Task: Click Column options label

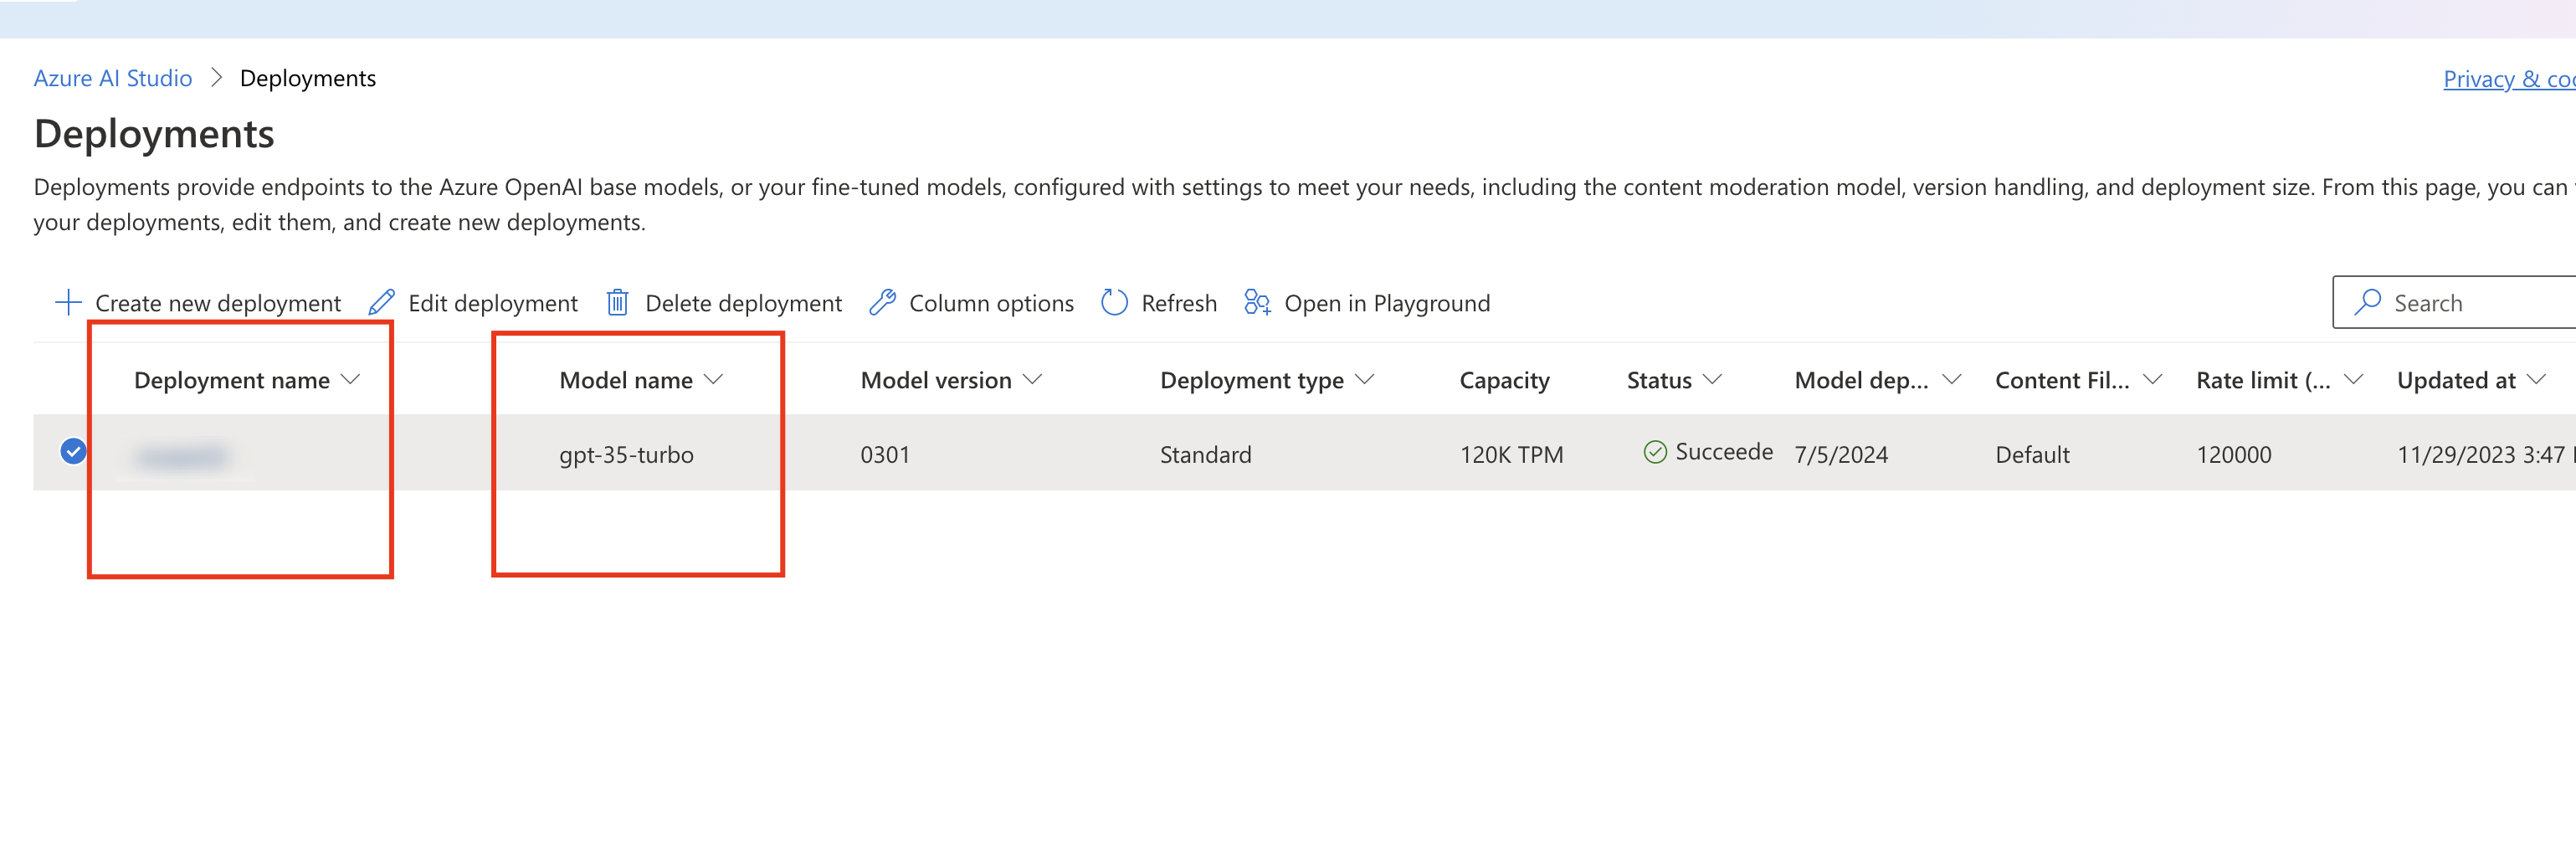Action: [991, 303]
